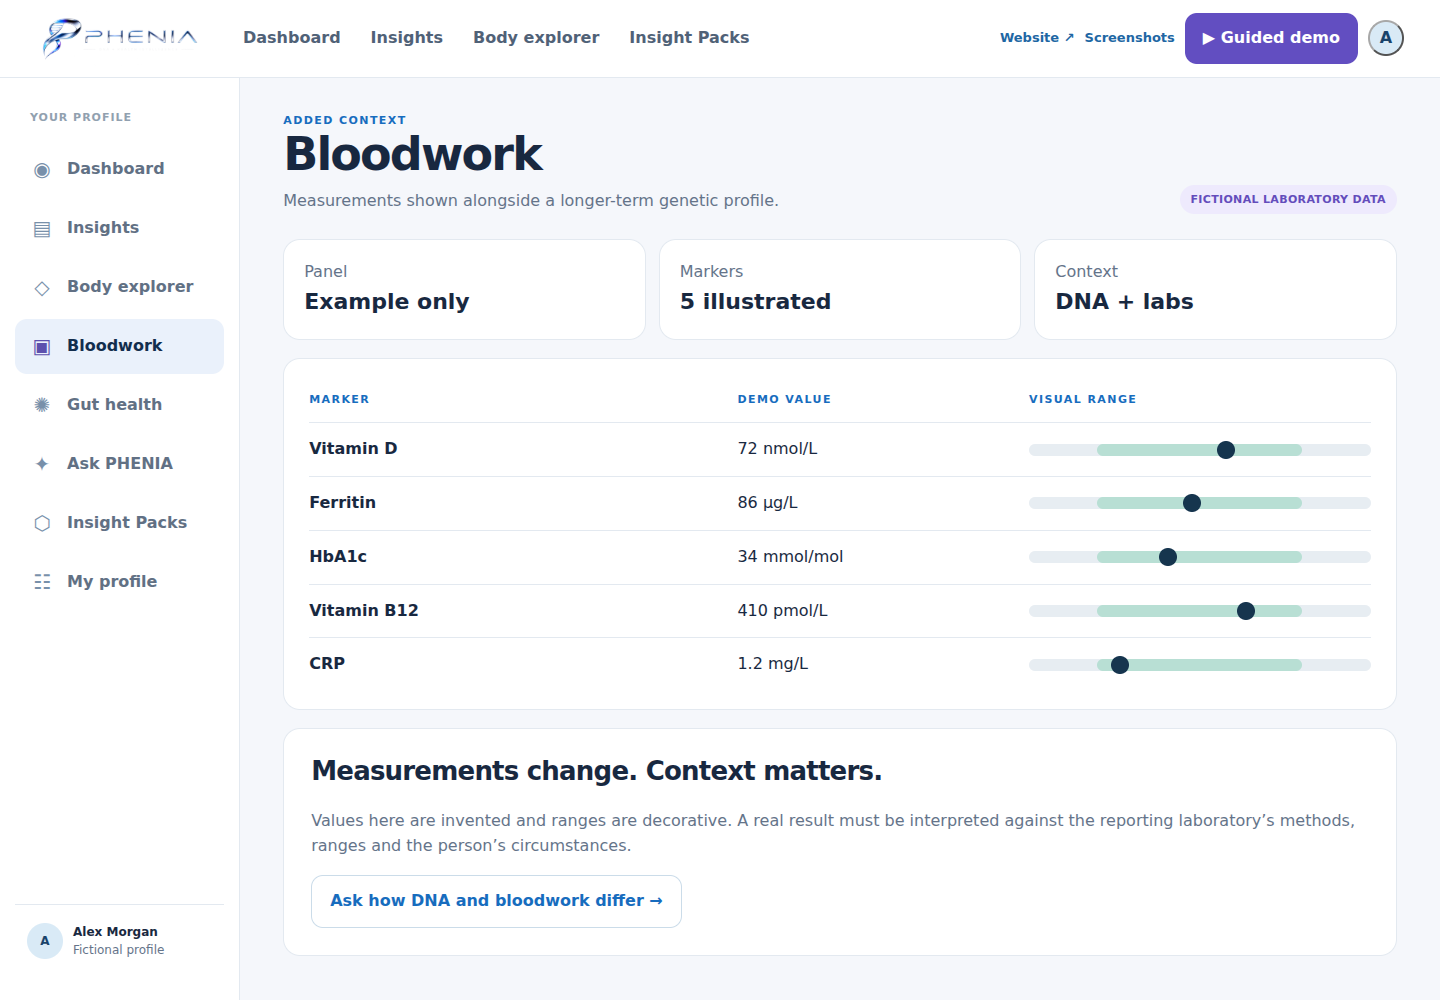Click the Bloodwork sidebar square icon

point(42,347)
